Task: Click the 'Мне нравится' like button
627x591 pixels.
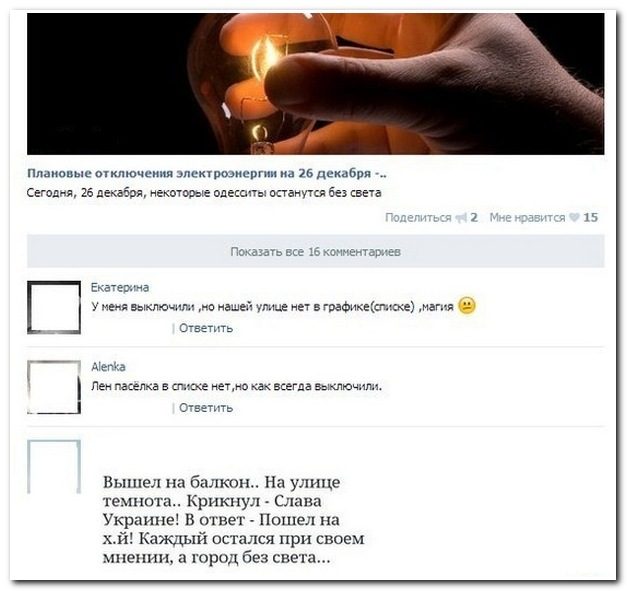Action: coord(527,218)
